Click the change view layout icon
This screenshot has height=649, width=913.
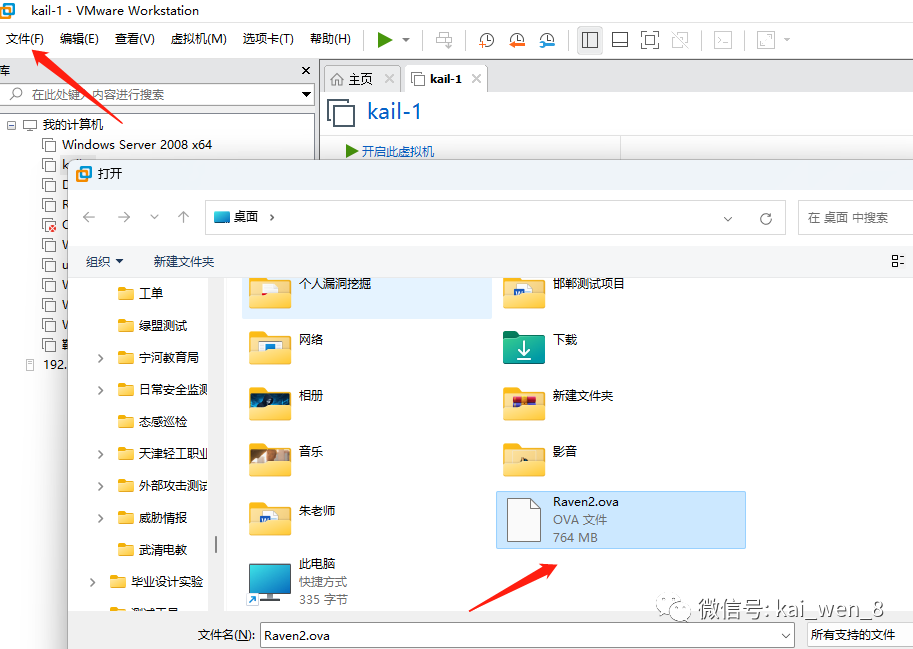tap(897, 261)
